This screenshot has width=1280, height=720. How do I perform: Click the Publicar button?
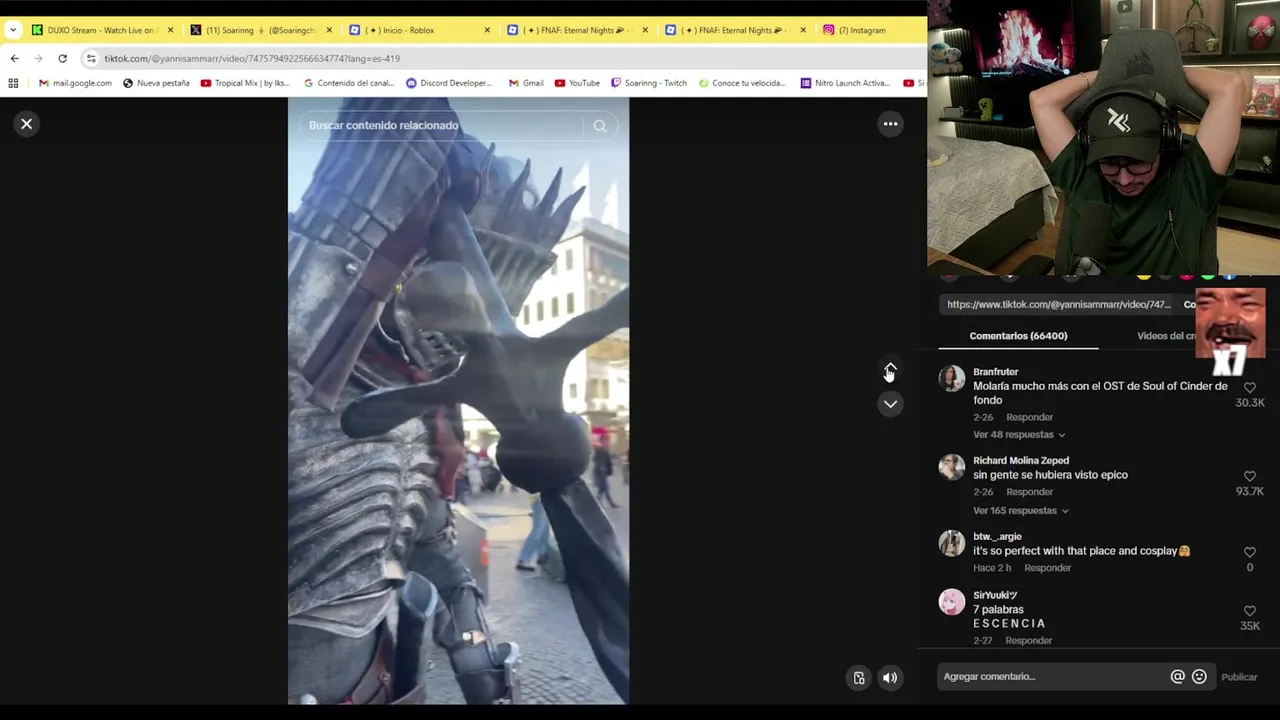click(x=1239, y=677)
